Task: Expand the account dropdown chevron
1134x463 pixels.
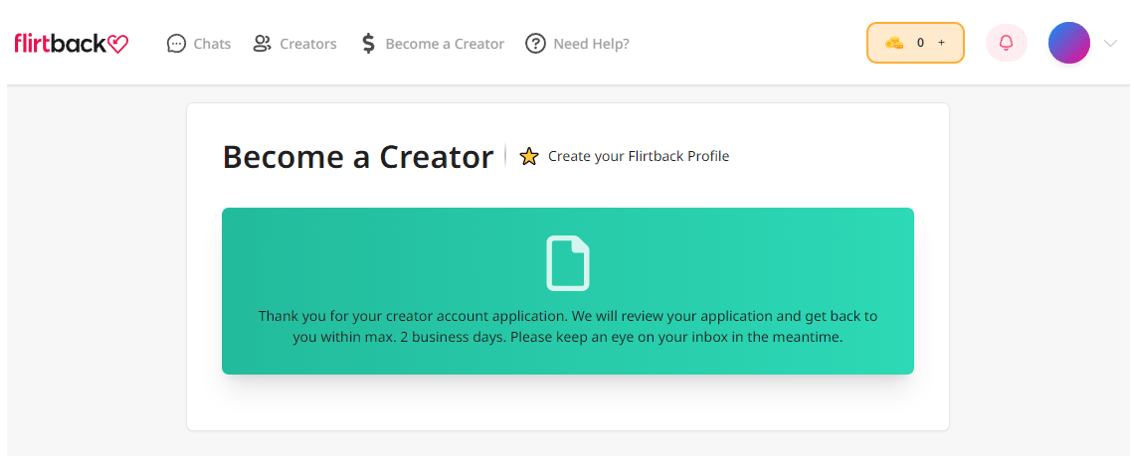Action: click(x=1111, y=43)
